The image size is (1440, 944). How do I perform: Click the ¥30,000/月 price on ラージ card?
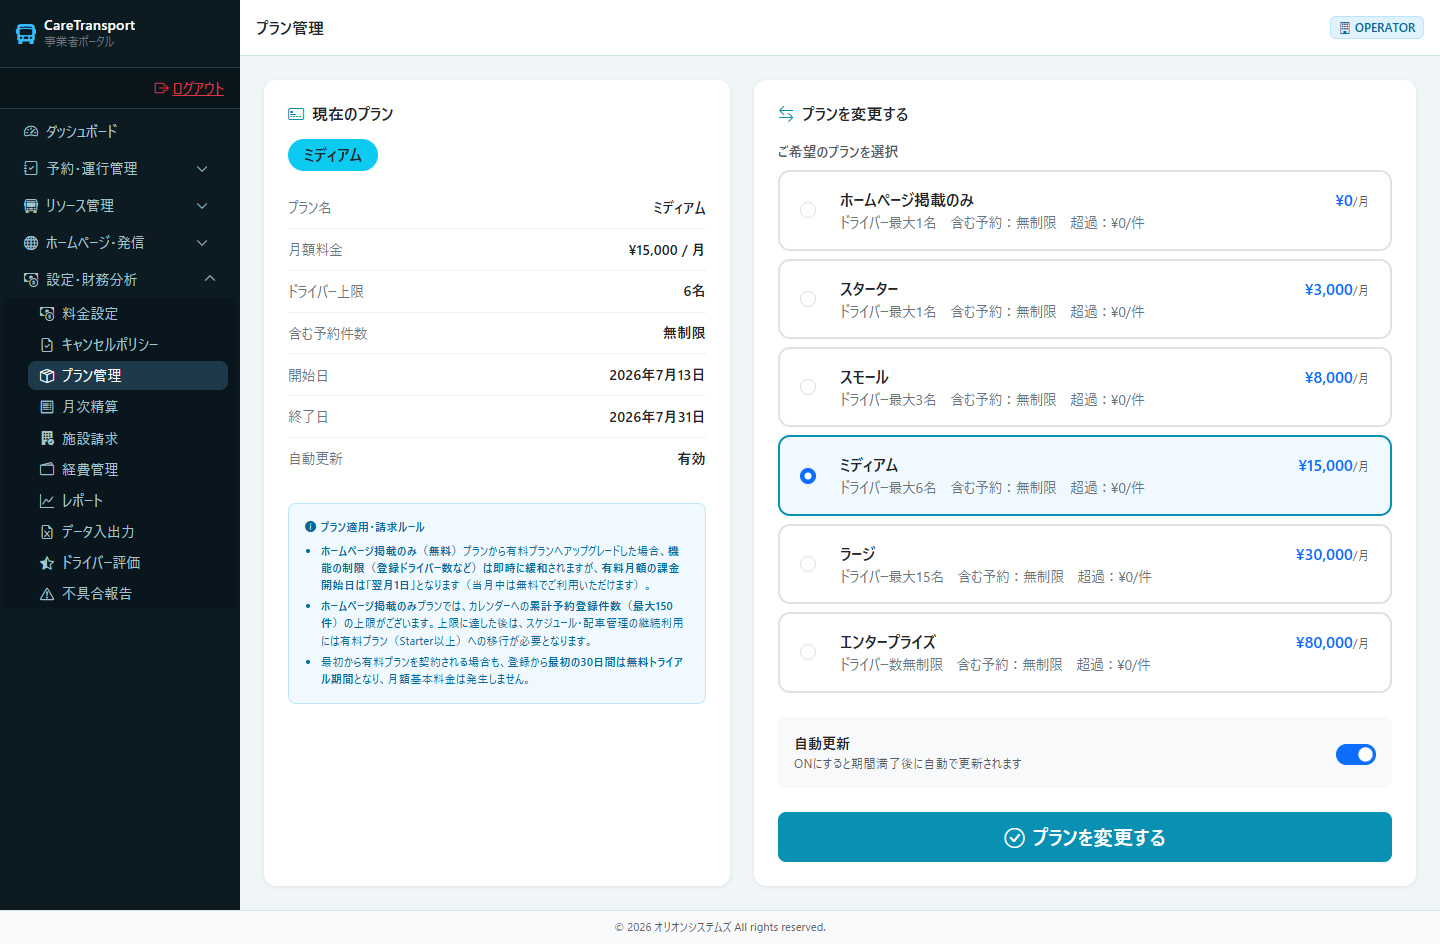(x=1332, y=554)
